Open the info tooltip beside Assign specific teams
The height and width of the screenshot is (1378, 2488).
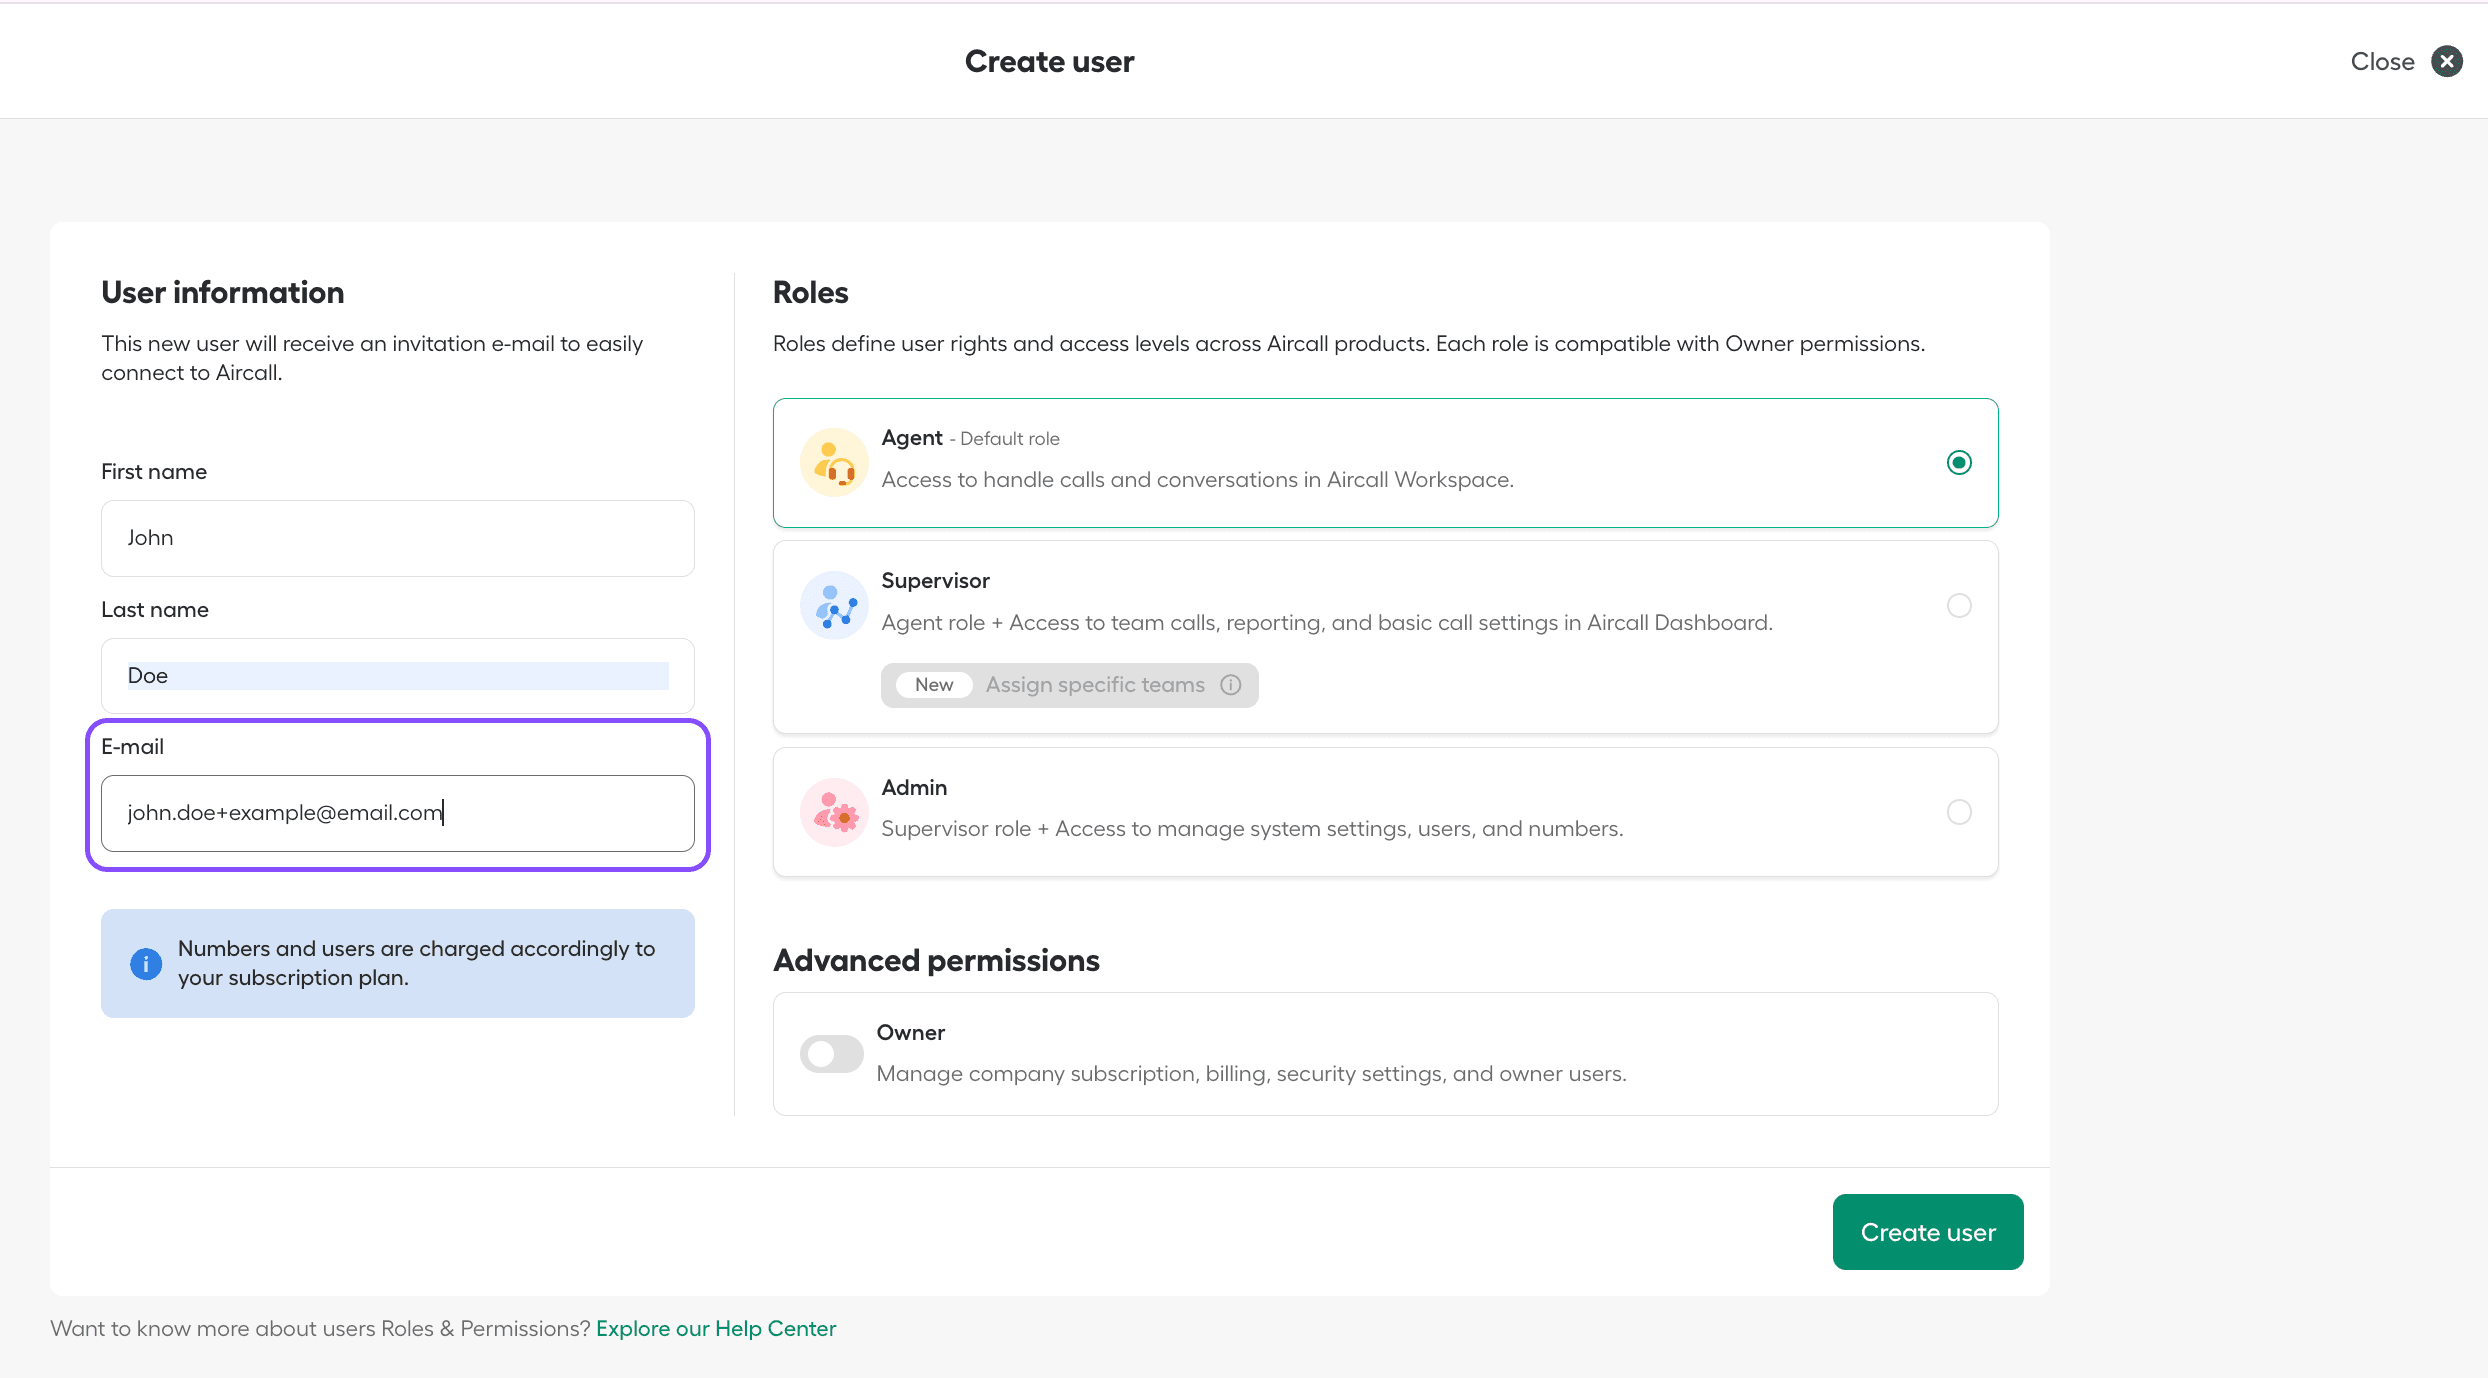pyautogui.click(x=1230, y=685)
